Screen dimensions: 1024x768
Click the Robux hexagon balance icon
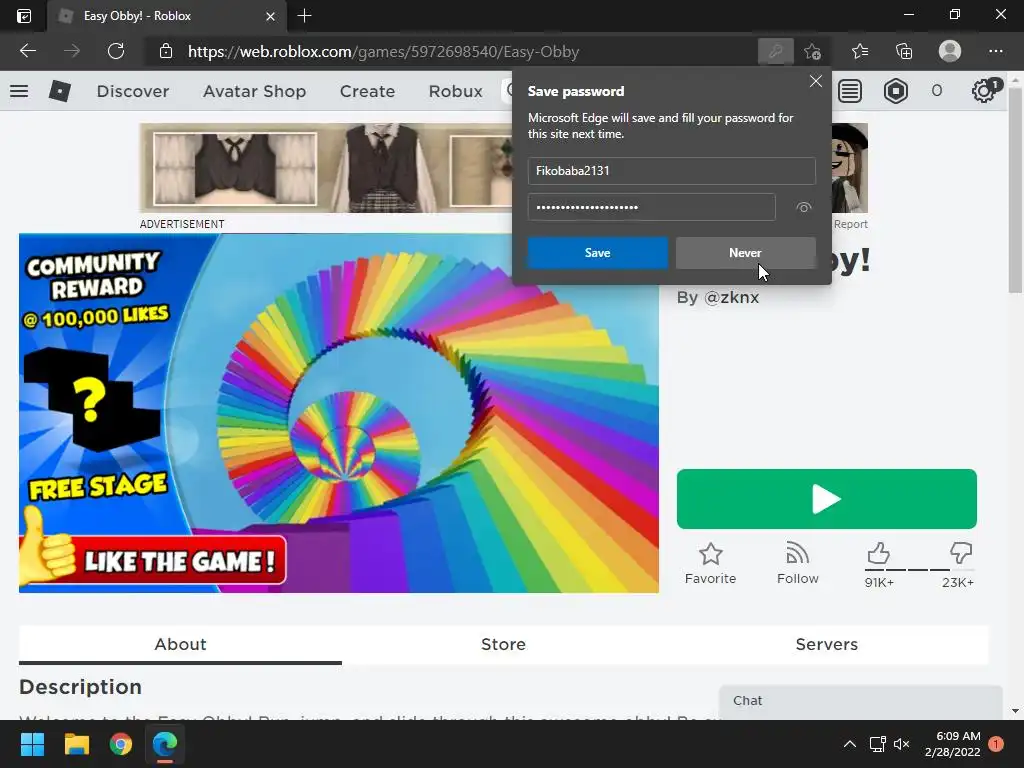(896, 91)
